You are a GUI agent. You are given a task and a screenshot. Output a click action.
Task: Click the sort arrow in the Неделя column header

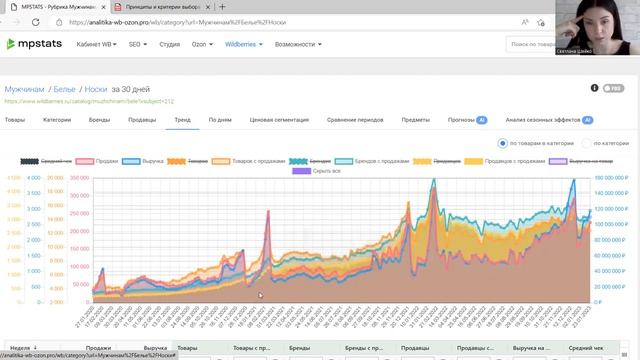tap(36, 348)
